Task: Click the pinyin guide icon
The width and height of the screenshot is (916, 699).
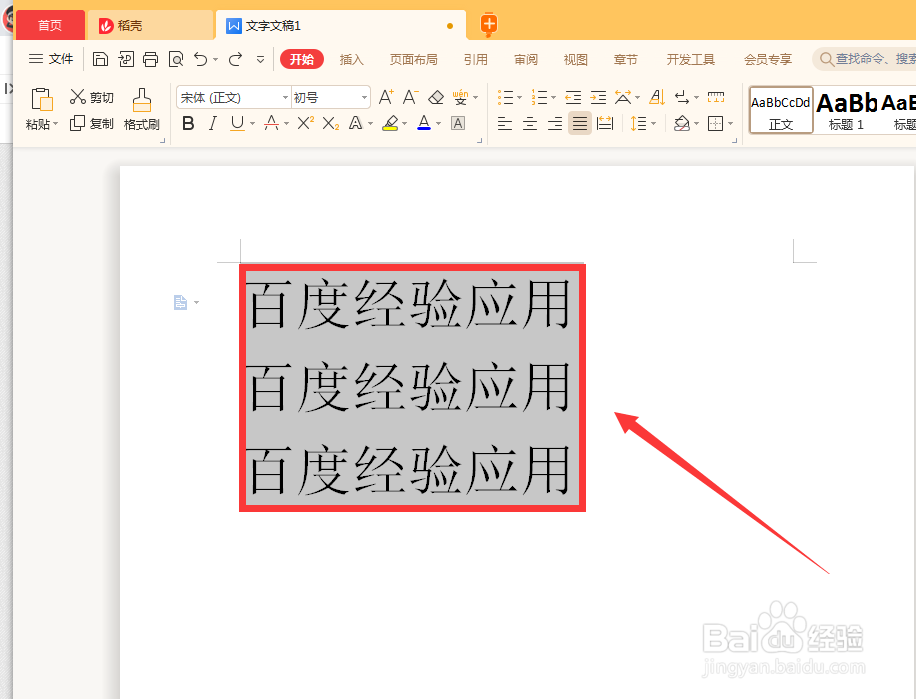Action: click(460, 97)
